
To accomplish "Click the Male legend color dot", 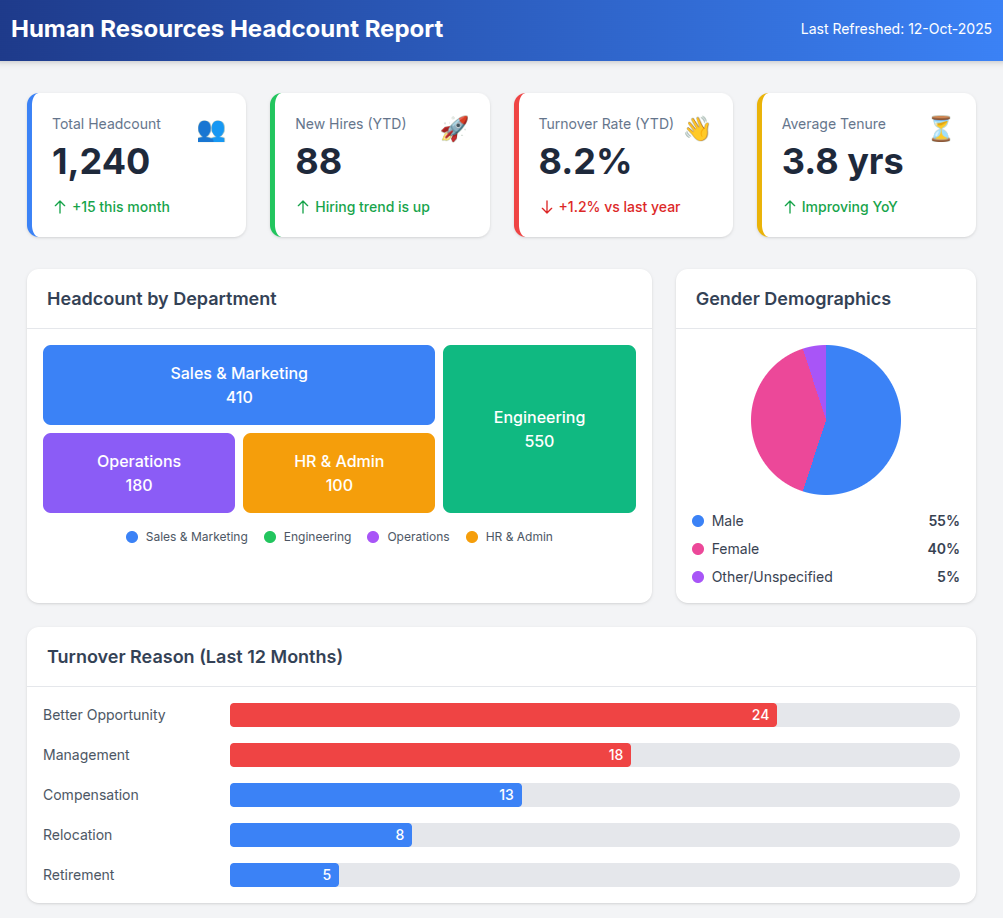I will point(698,521).
